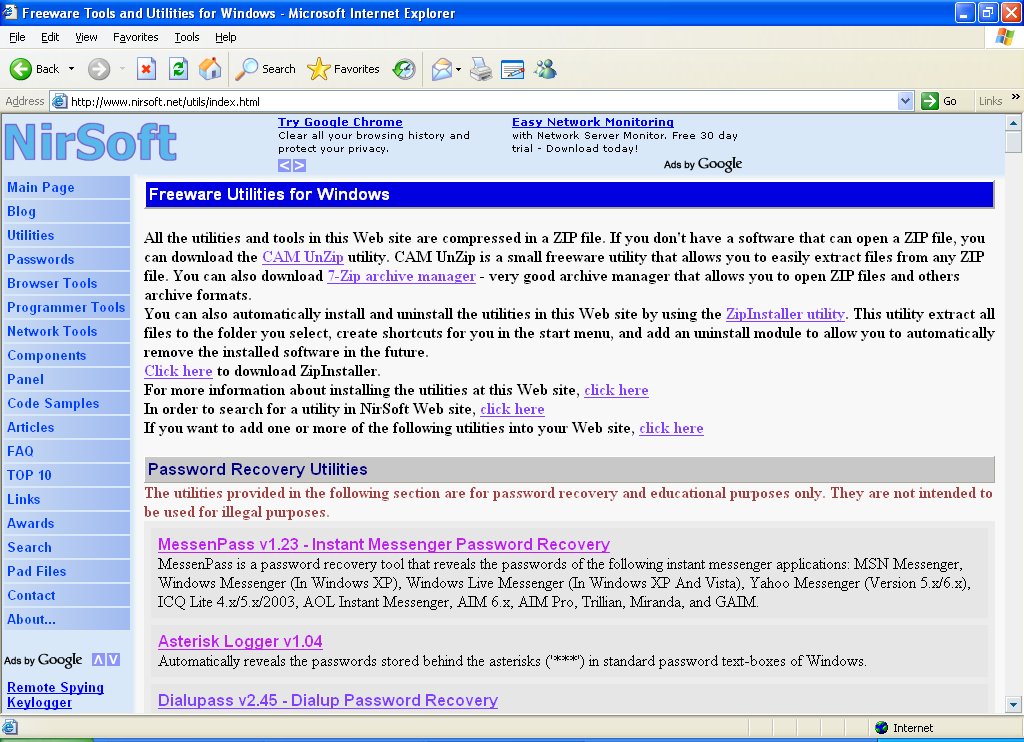The image size is (1024, 742).
Task: Open Dialupass v2.45 Dialup Password Recovery link
Action: click(x=328, y=700)
